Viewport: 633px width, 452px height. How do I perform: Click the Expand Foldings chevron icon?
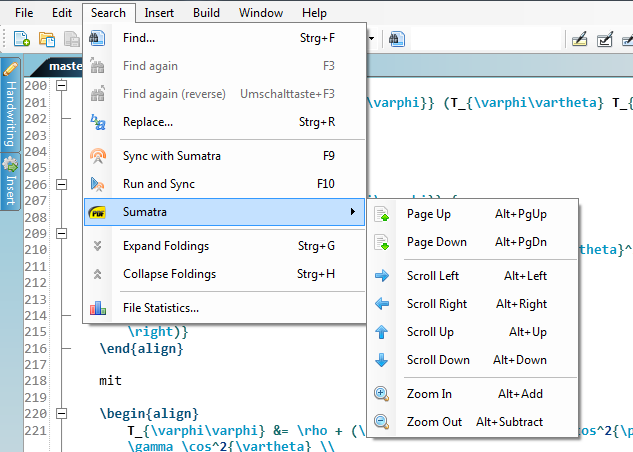97,246
